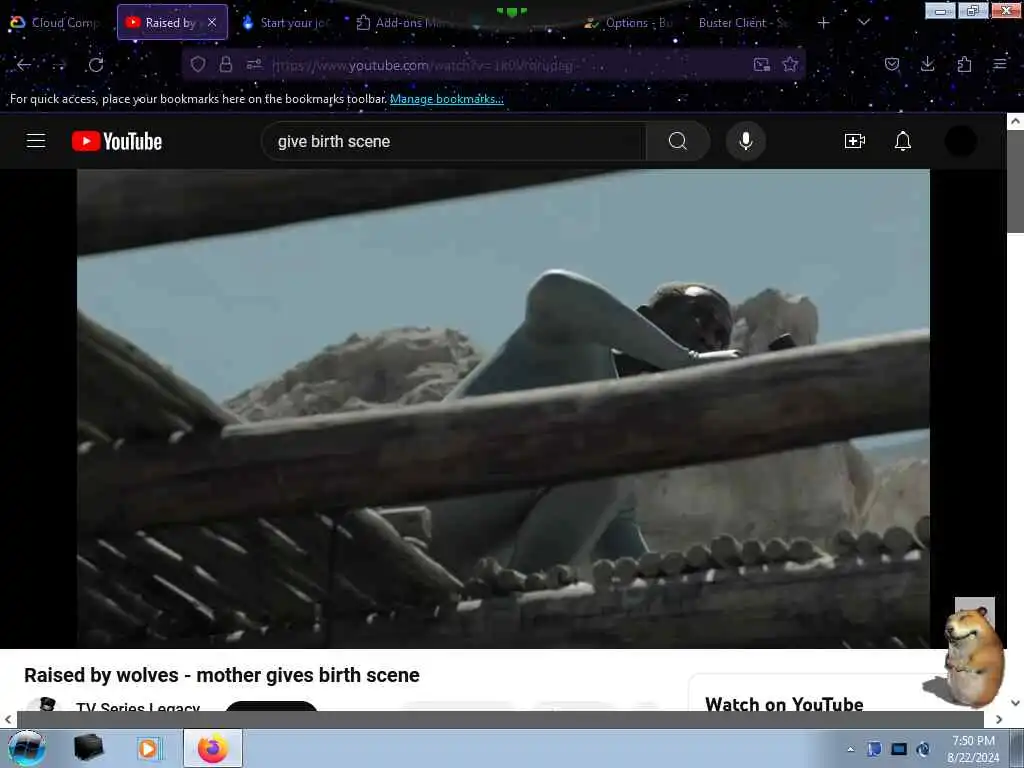The image size is (1024, 768).
Task: Click the vertical scrollbar down arrow
Action: click(x=1015, y=703)
